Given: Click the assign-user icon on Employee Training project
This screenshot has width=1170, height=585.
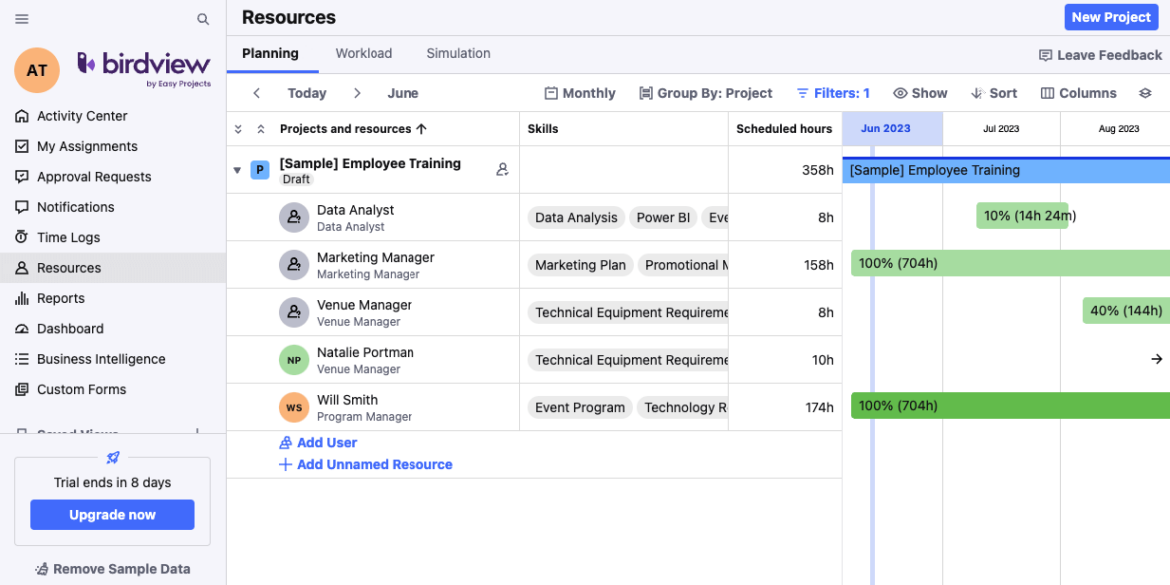Looking at the screenshot, I should 501,170.
